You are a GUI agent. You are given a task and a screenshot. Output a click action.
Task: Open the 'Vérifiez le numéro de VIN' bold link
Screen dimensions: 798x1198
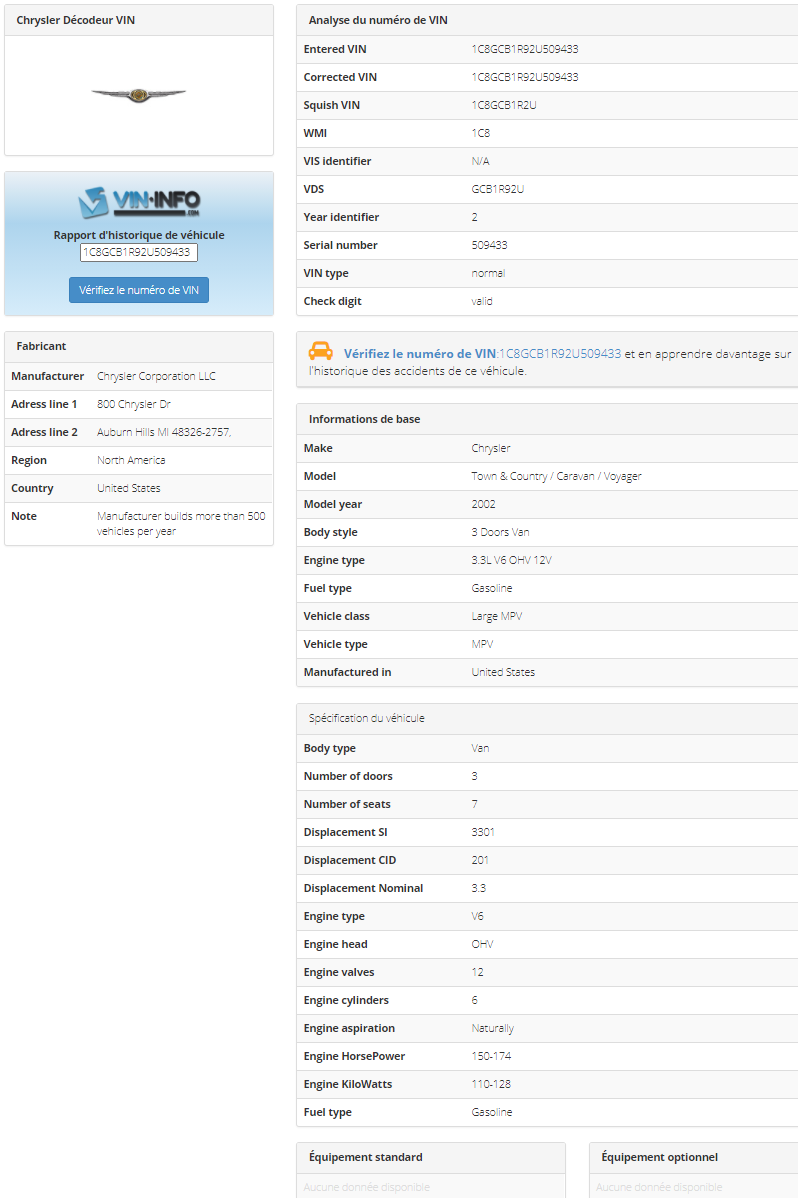(x=420, y=354)
